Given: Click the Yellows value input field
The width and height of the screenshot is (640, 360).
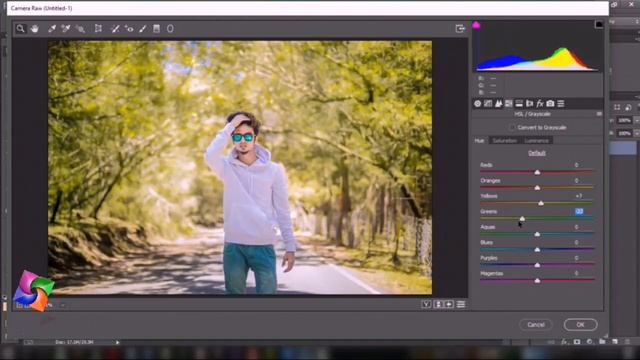Looking at the screenshot, I should coord(579,196).
